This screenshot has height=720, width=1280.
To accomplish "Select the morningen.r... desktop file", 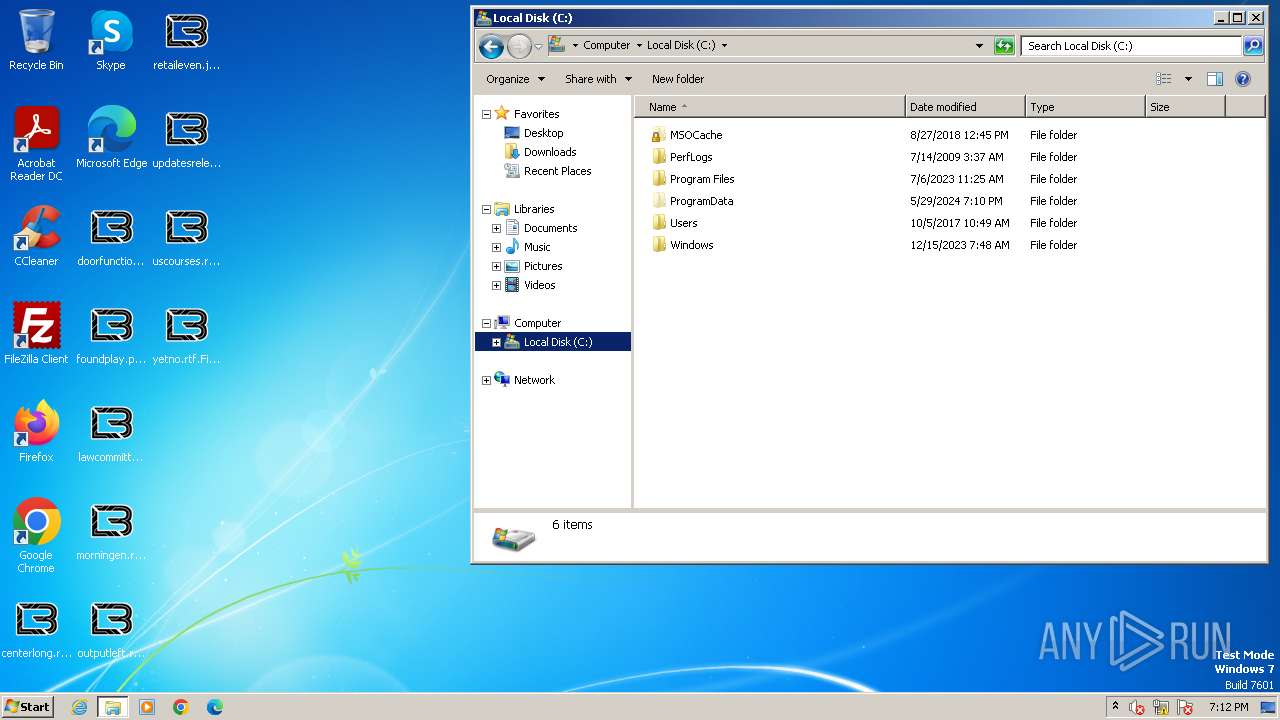I will (x=111, y=530).
